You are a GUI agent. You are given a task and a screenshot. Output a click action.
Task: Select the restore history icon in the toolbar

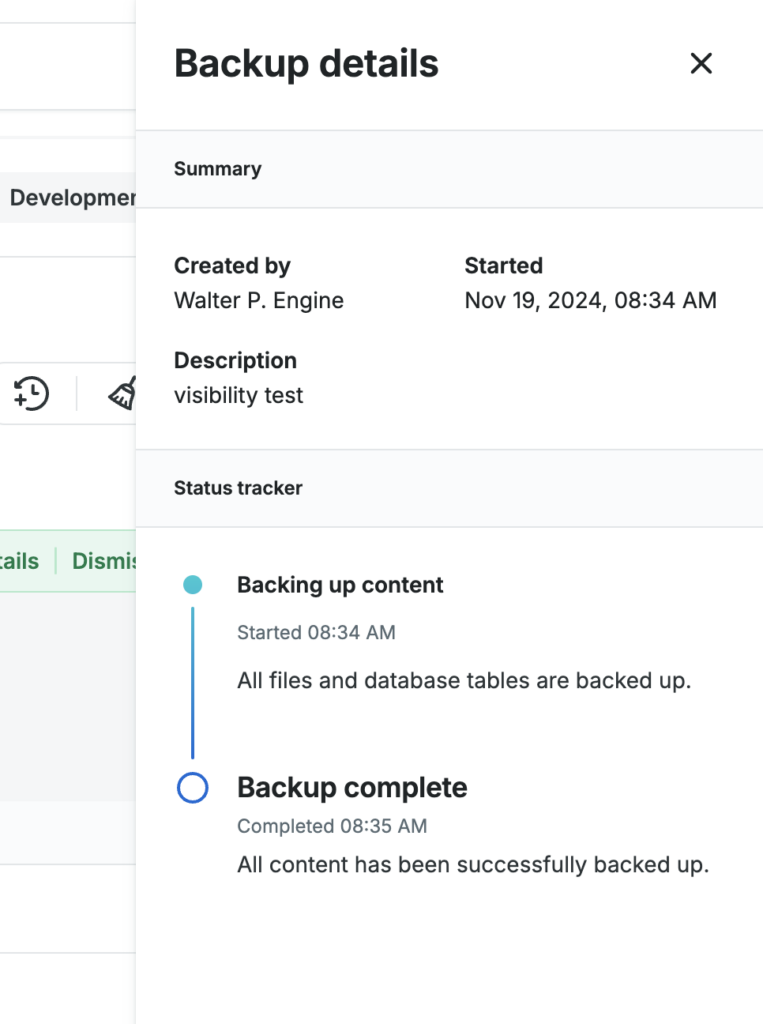(30, 393)
